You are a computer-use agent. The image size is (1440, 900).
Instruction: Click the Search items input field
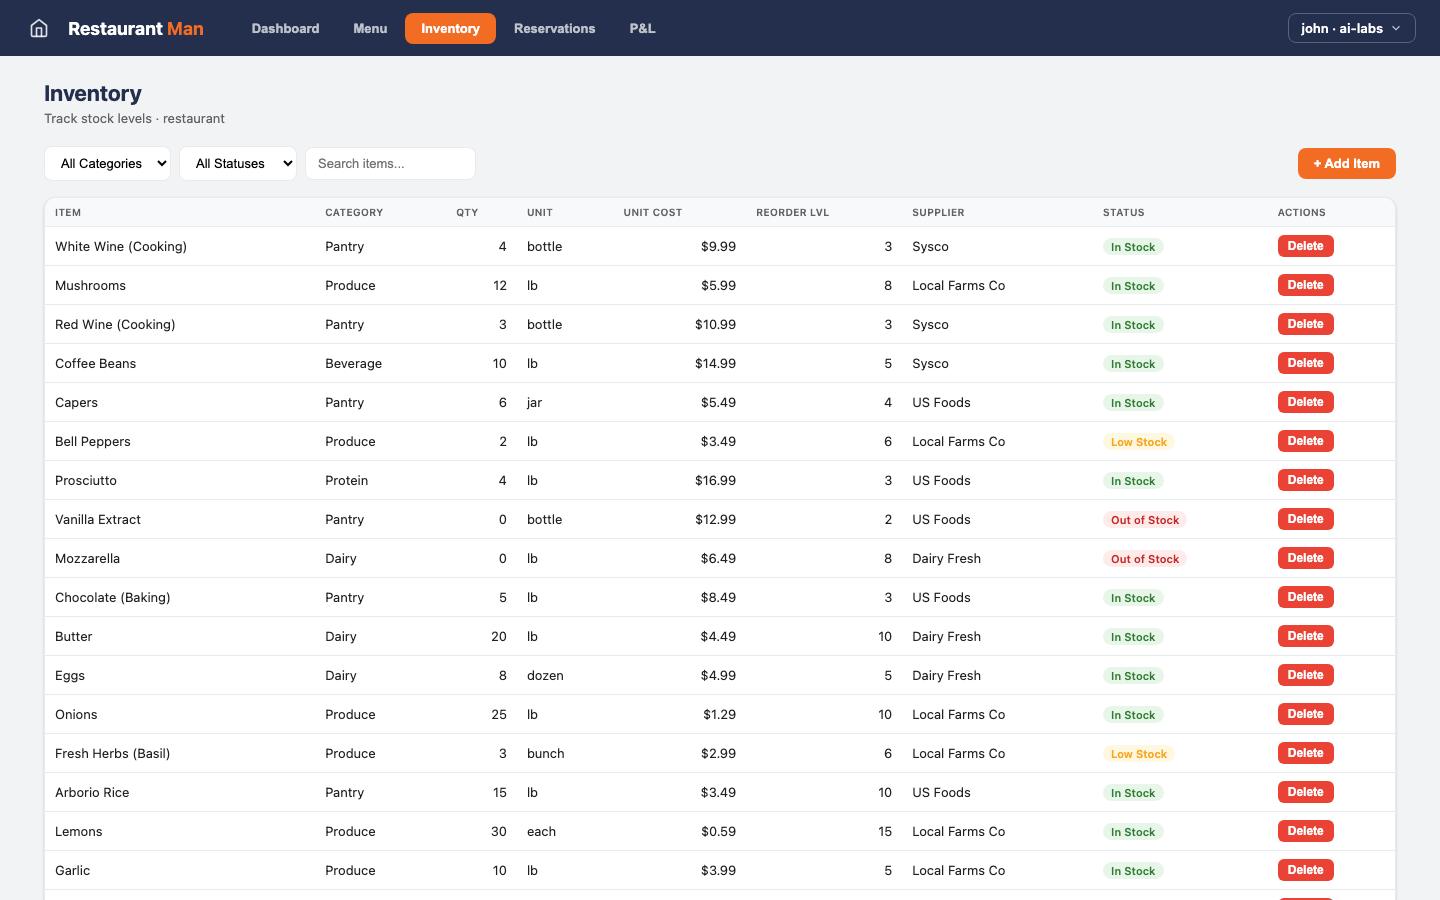pyautogui.click(x=390, y=163)
